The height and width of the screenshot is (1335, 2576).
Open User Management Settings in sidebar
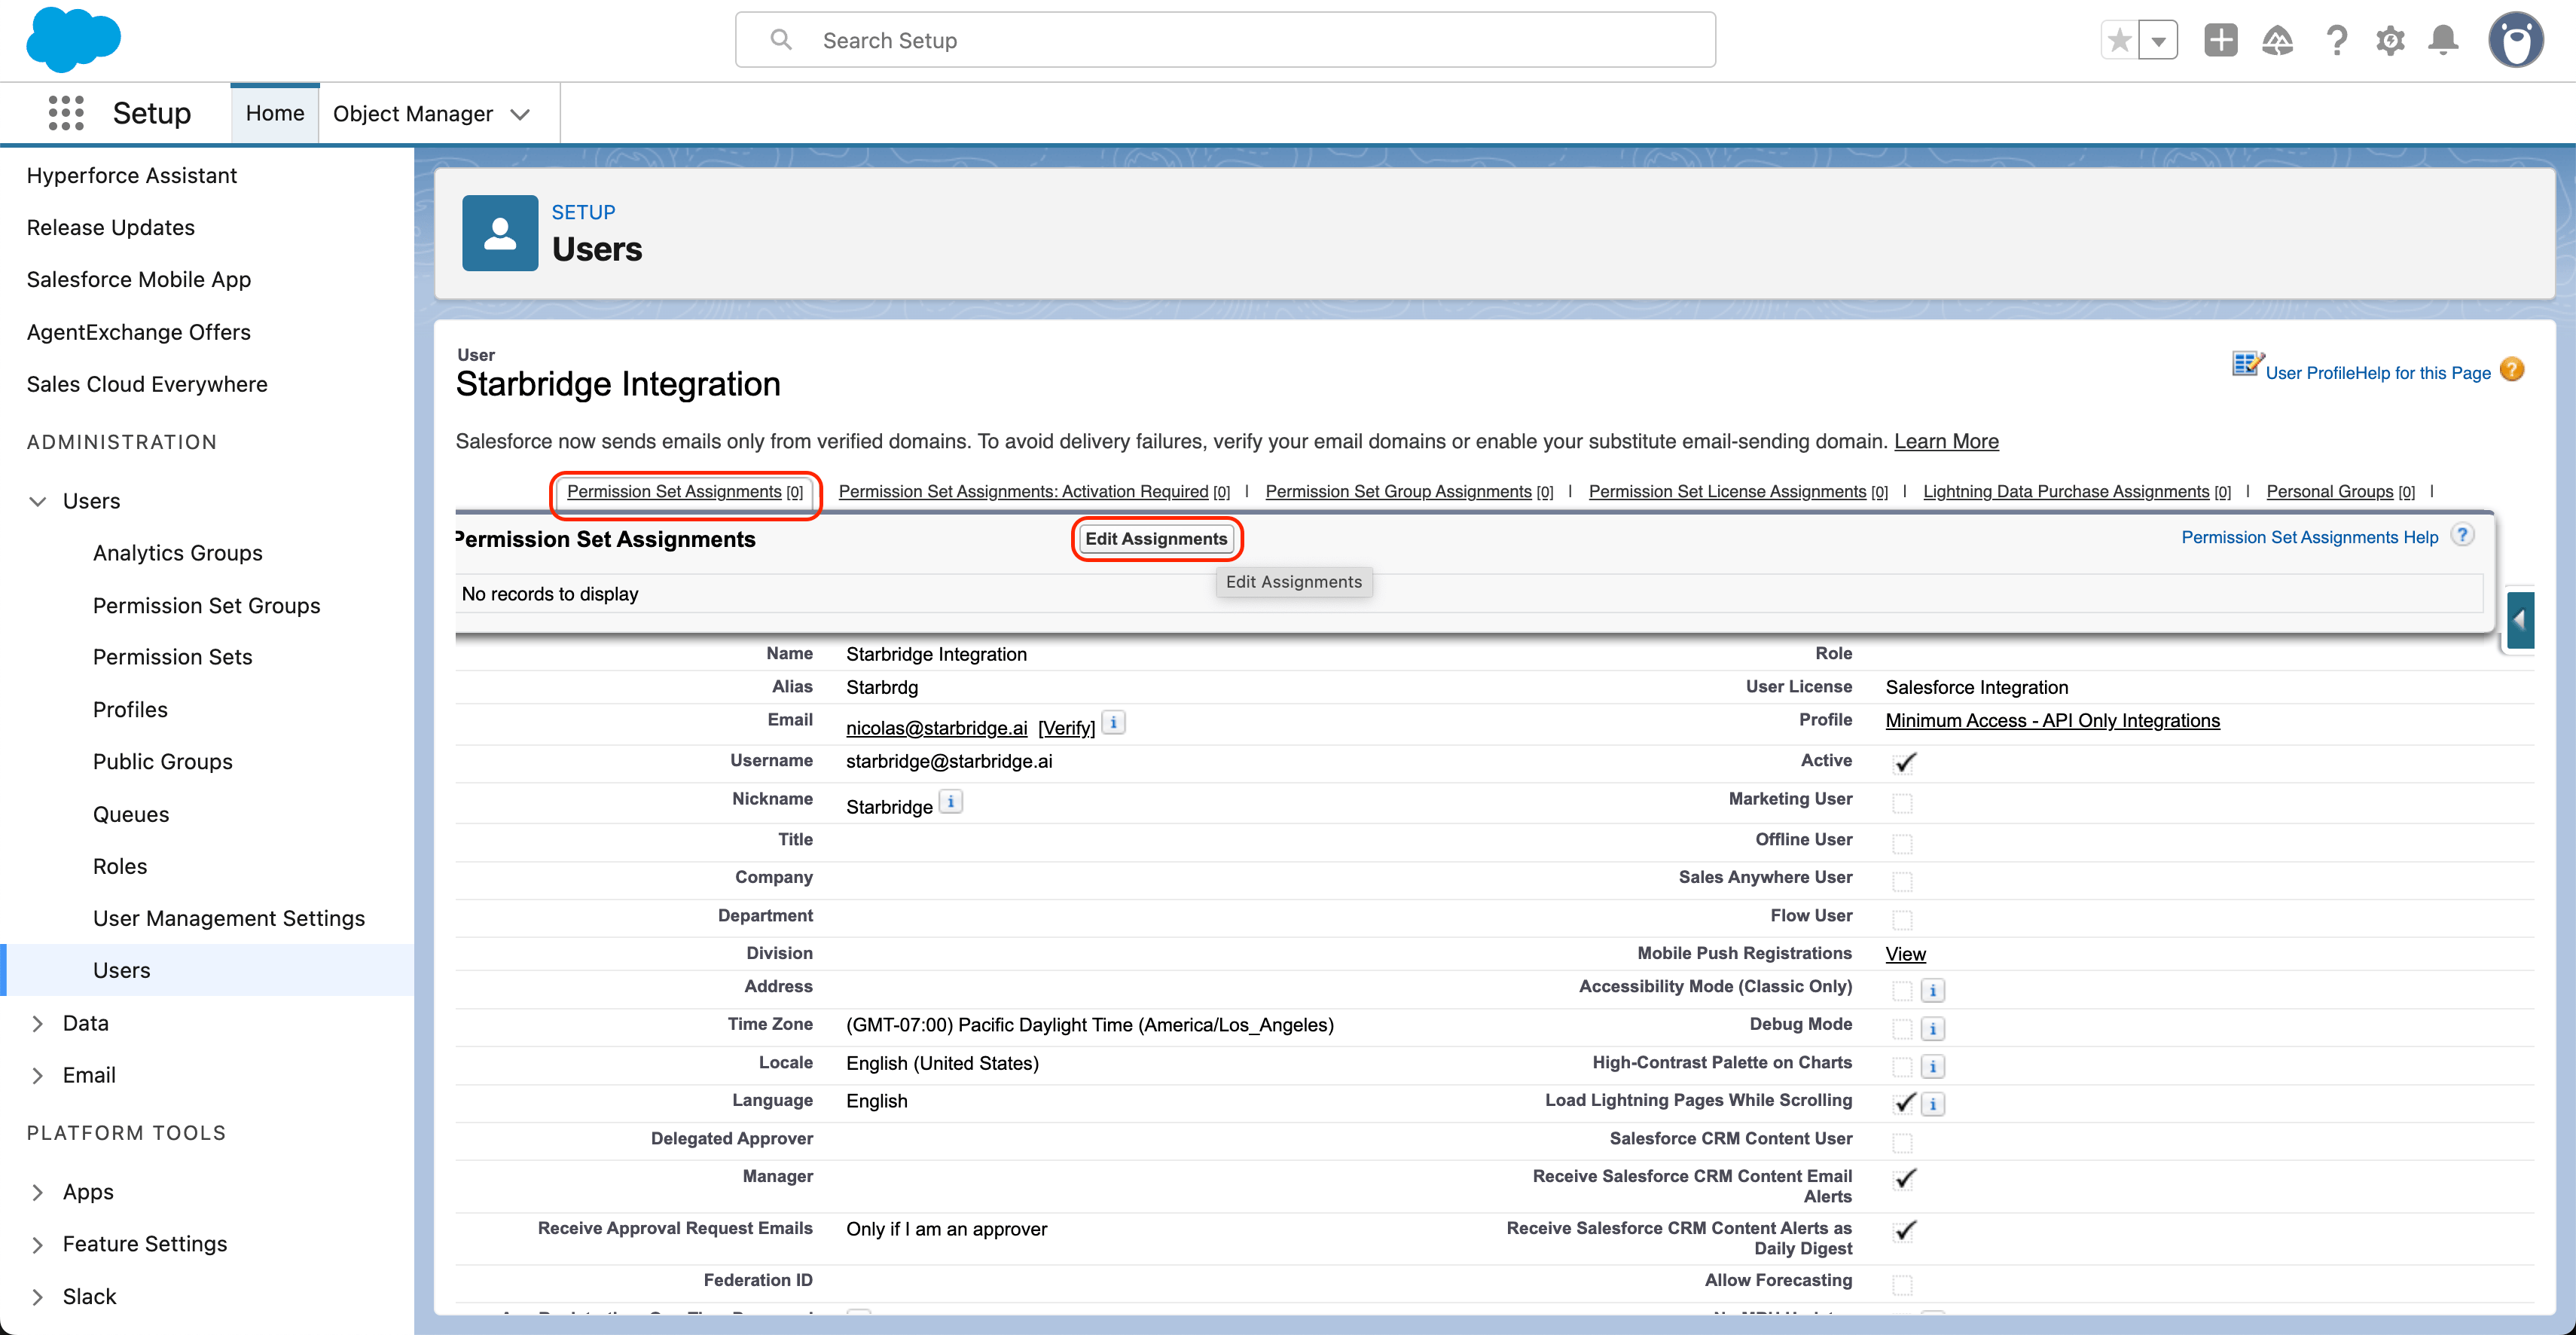click(229, 918)
